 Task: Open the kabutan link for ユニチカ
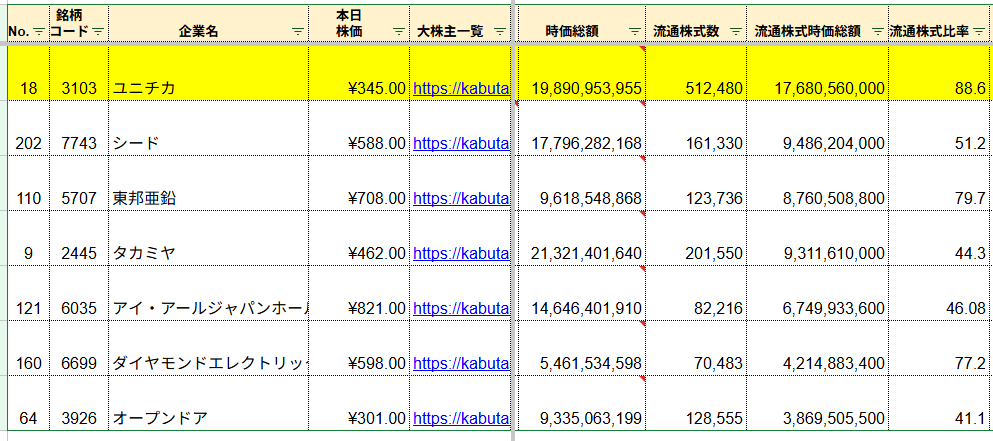461,89
